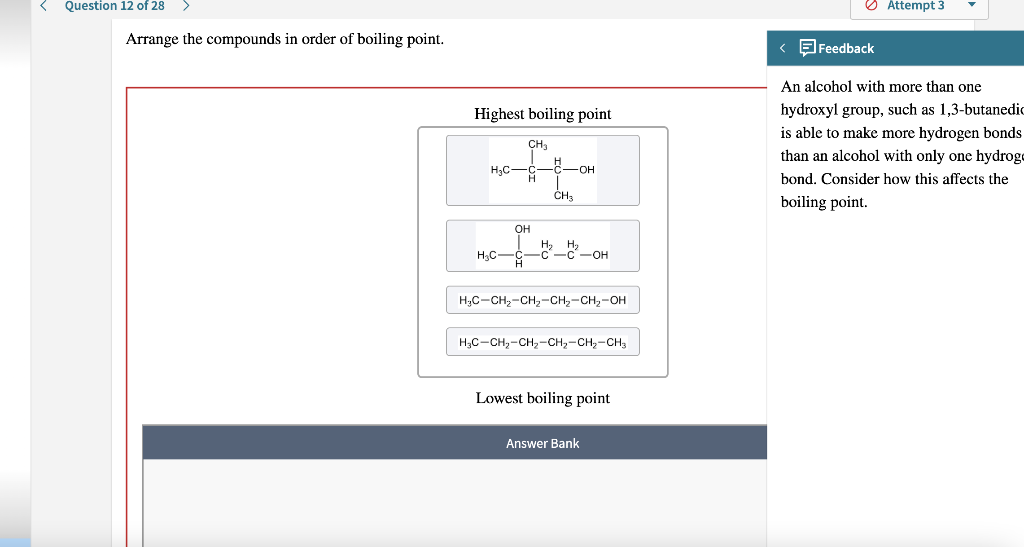This screenshot has height=547, width=1024.
Task: Click the empty Answer Bank drop area
Action: (x=455, y=503)
